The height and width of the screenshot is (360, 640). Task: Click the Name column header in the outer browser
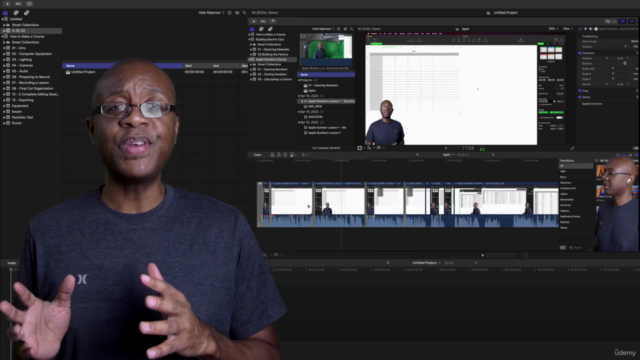[122, 66]
